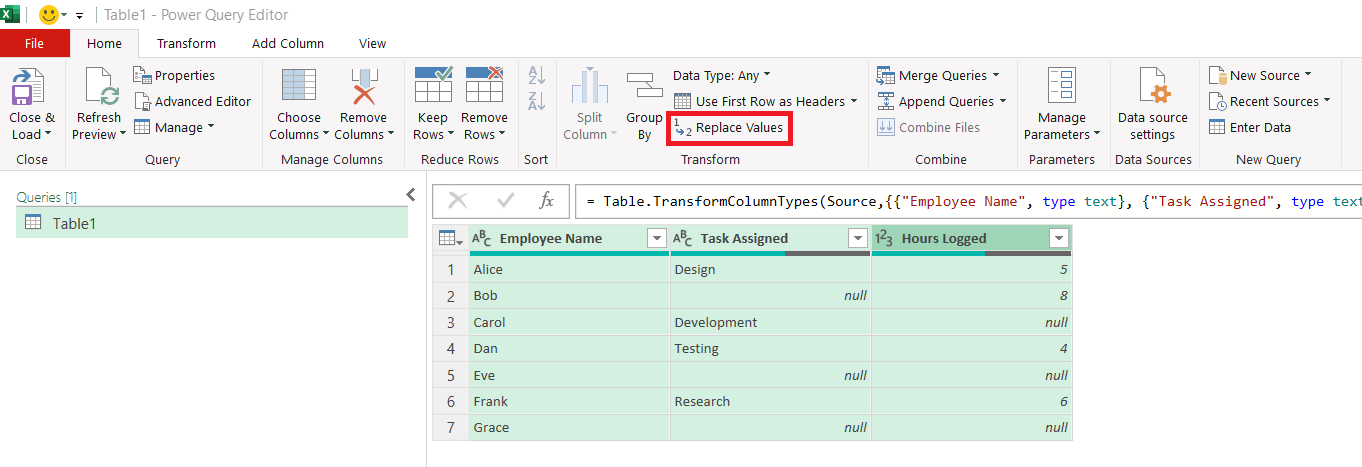Click the fx formula button
The image size is (1362, 467).
point(546,201)
